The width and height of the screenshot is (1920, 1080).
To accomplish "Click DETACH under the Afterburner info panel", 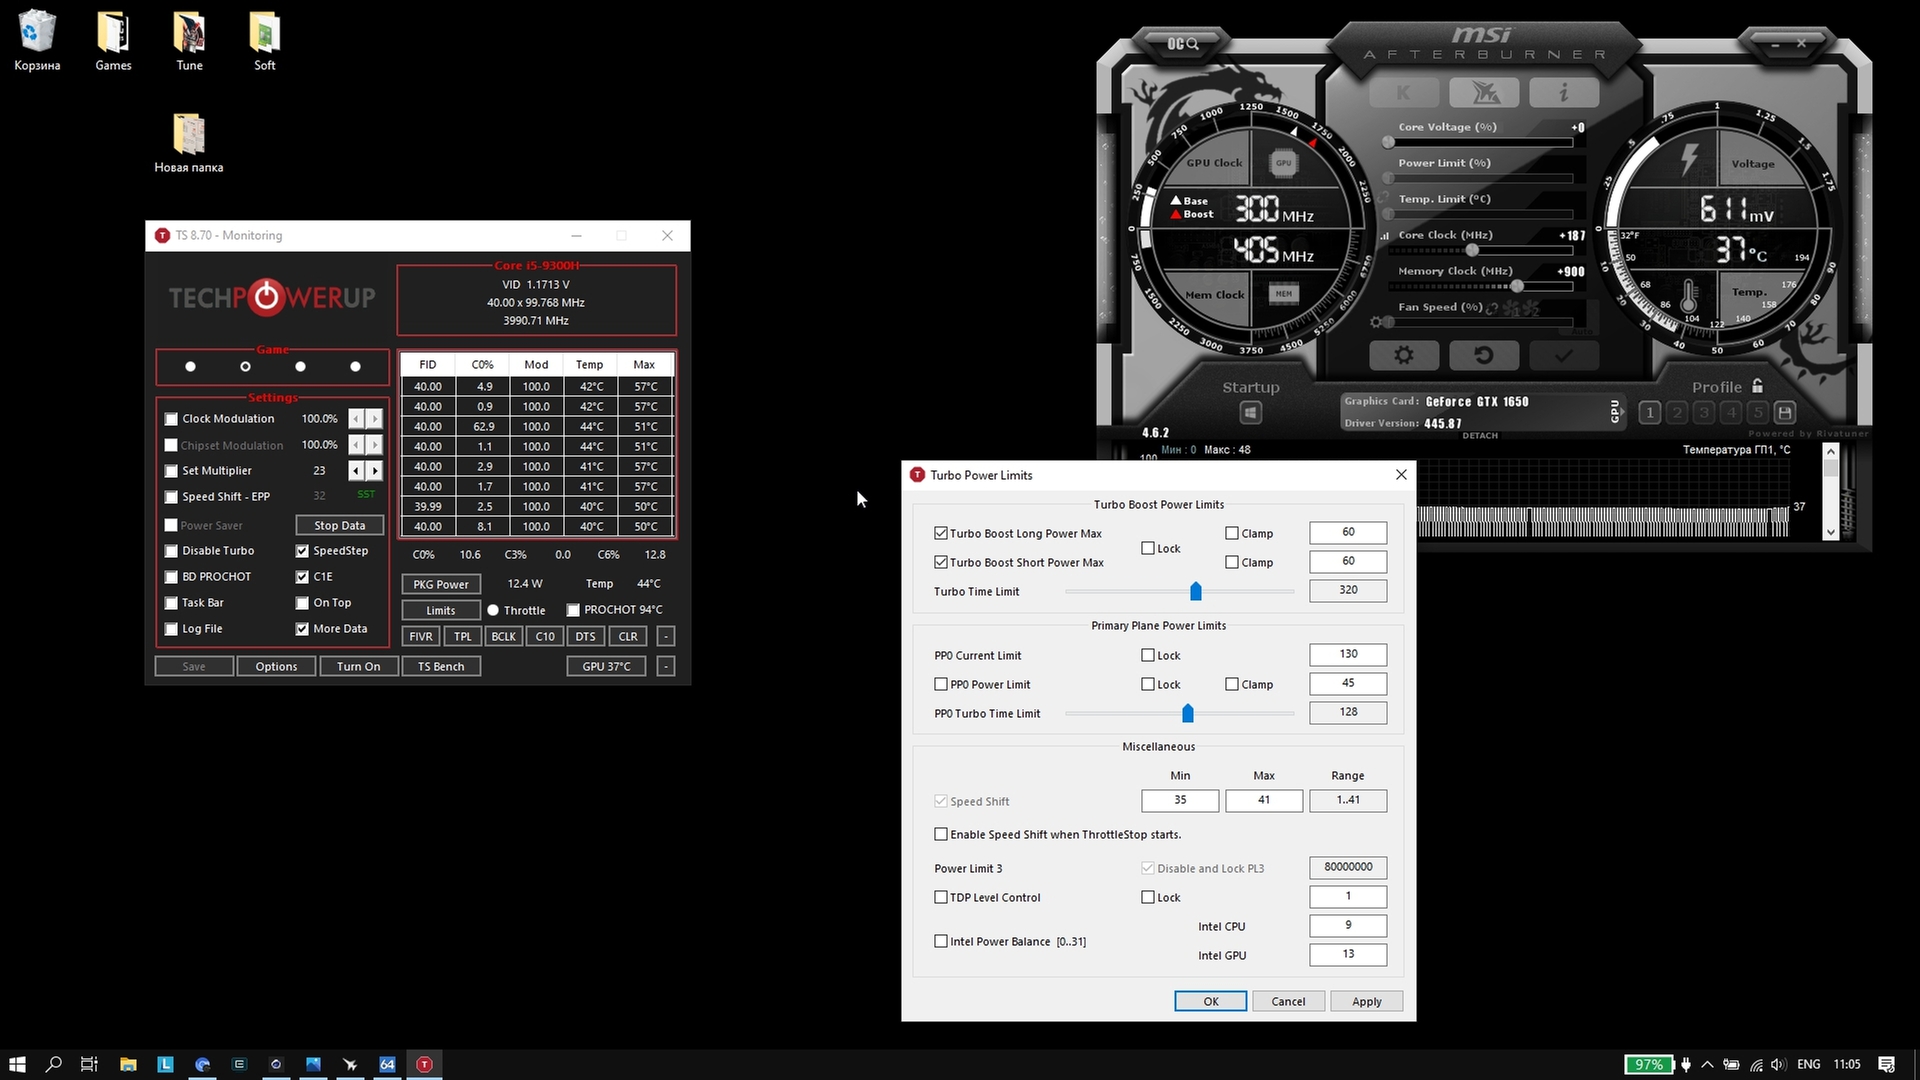I will point(1480,436).
